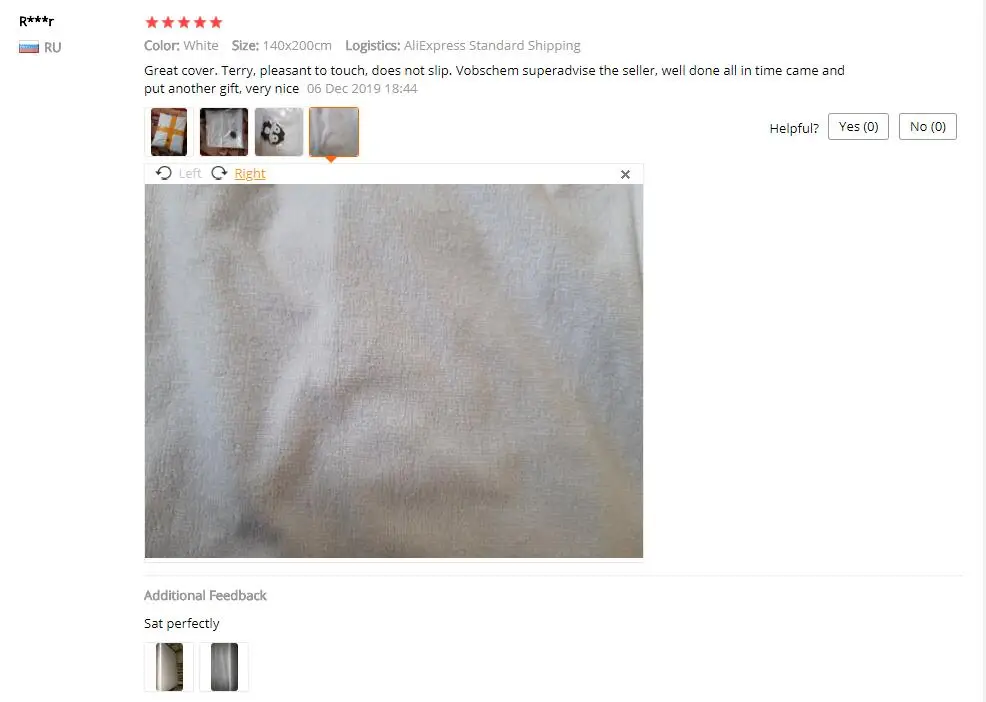The image size is (986, 702).
Task: Click the enlarged white terry fabric photo
Action: 394,371
